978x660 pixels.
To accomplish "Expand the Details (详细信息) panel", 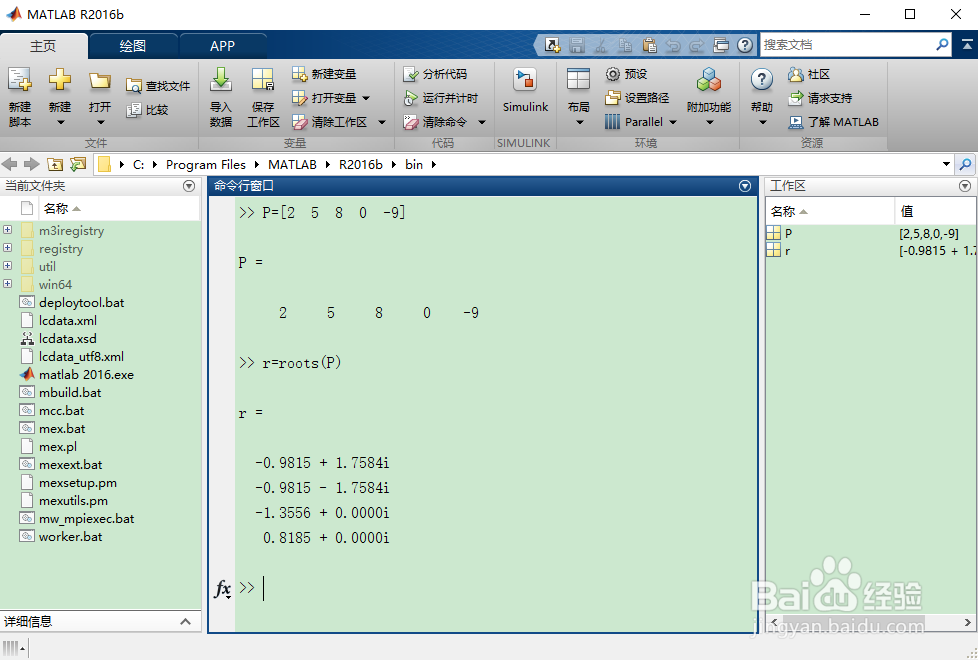I will 185,621.
